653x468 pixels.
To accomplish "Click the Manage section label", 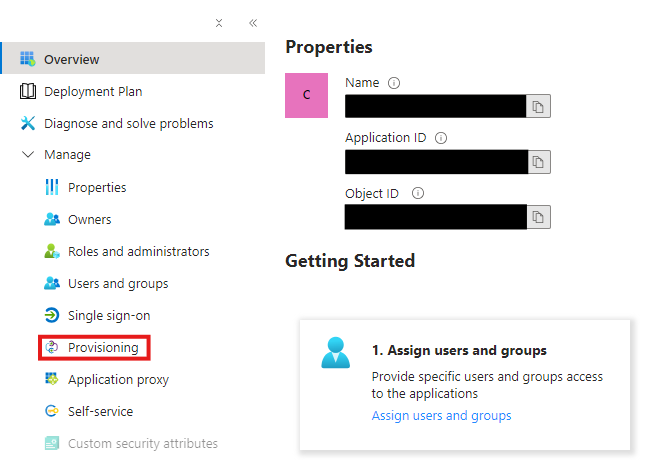I will coord(67,154).
